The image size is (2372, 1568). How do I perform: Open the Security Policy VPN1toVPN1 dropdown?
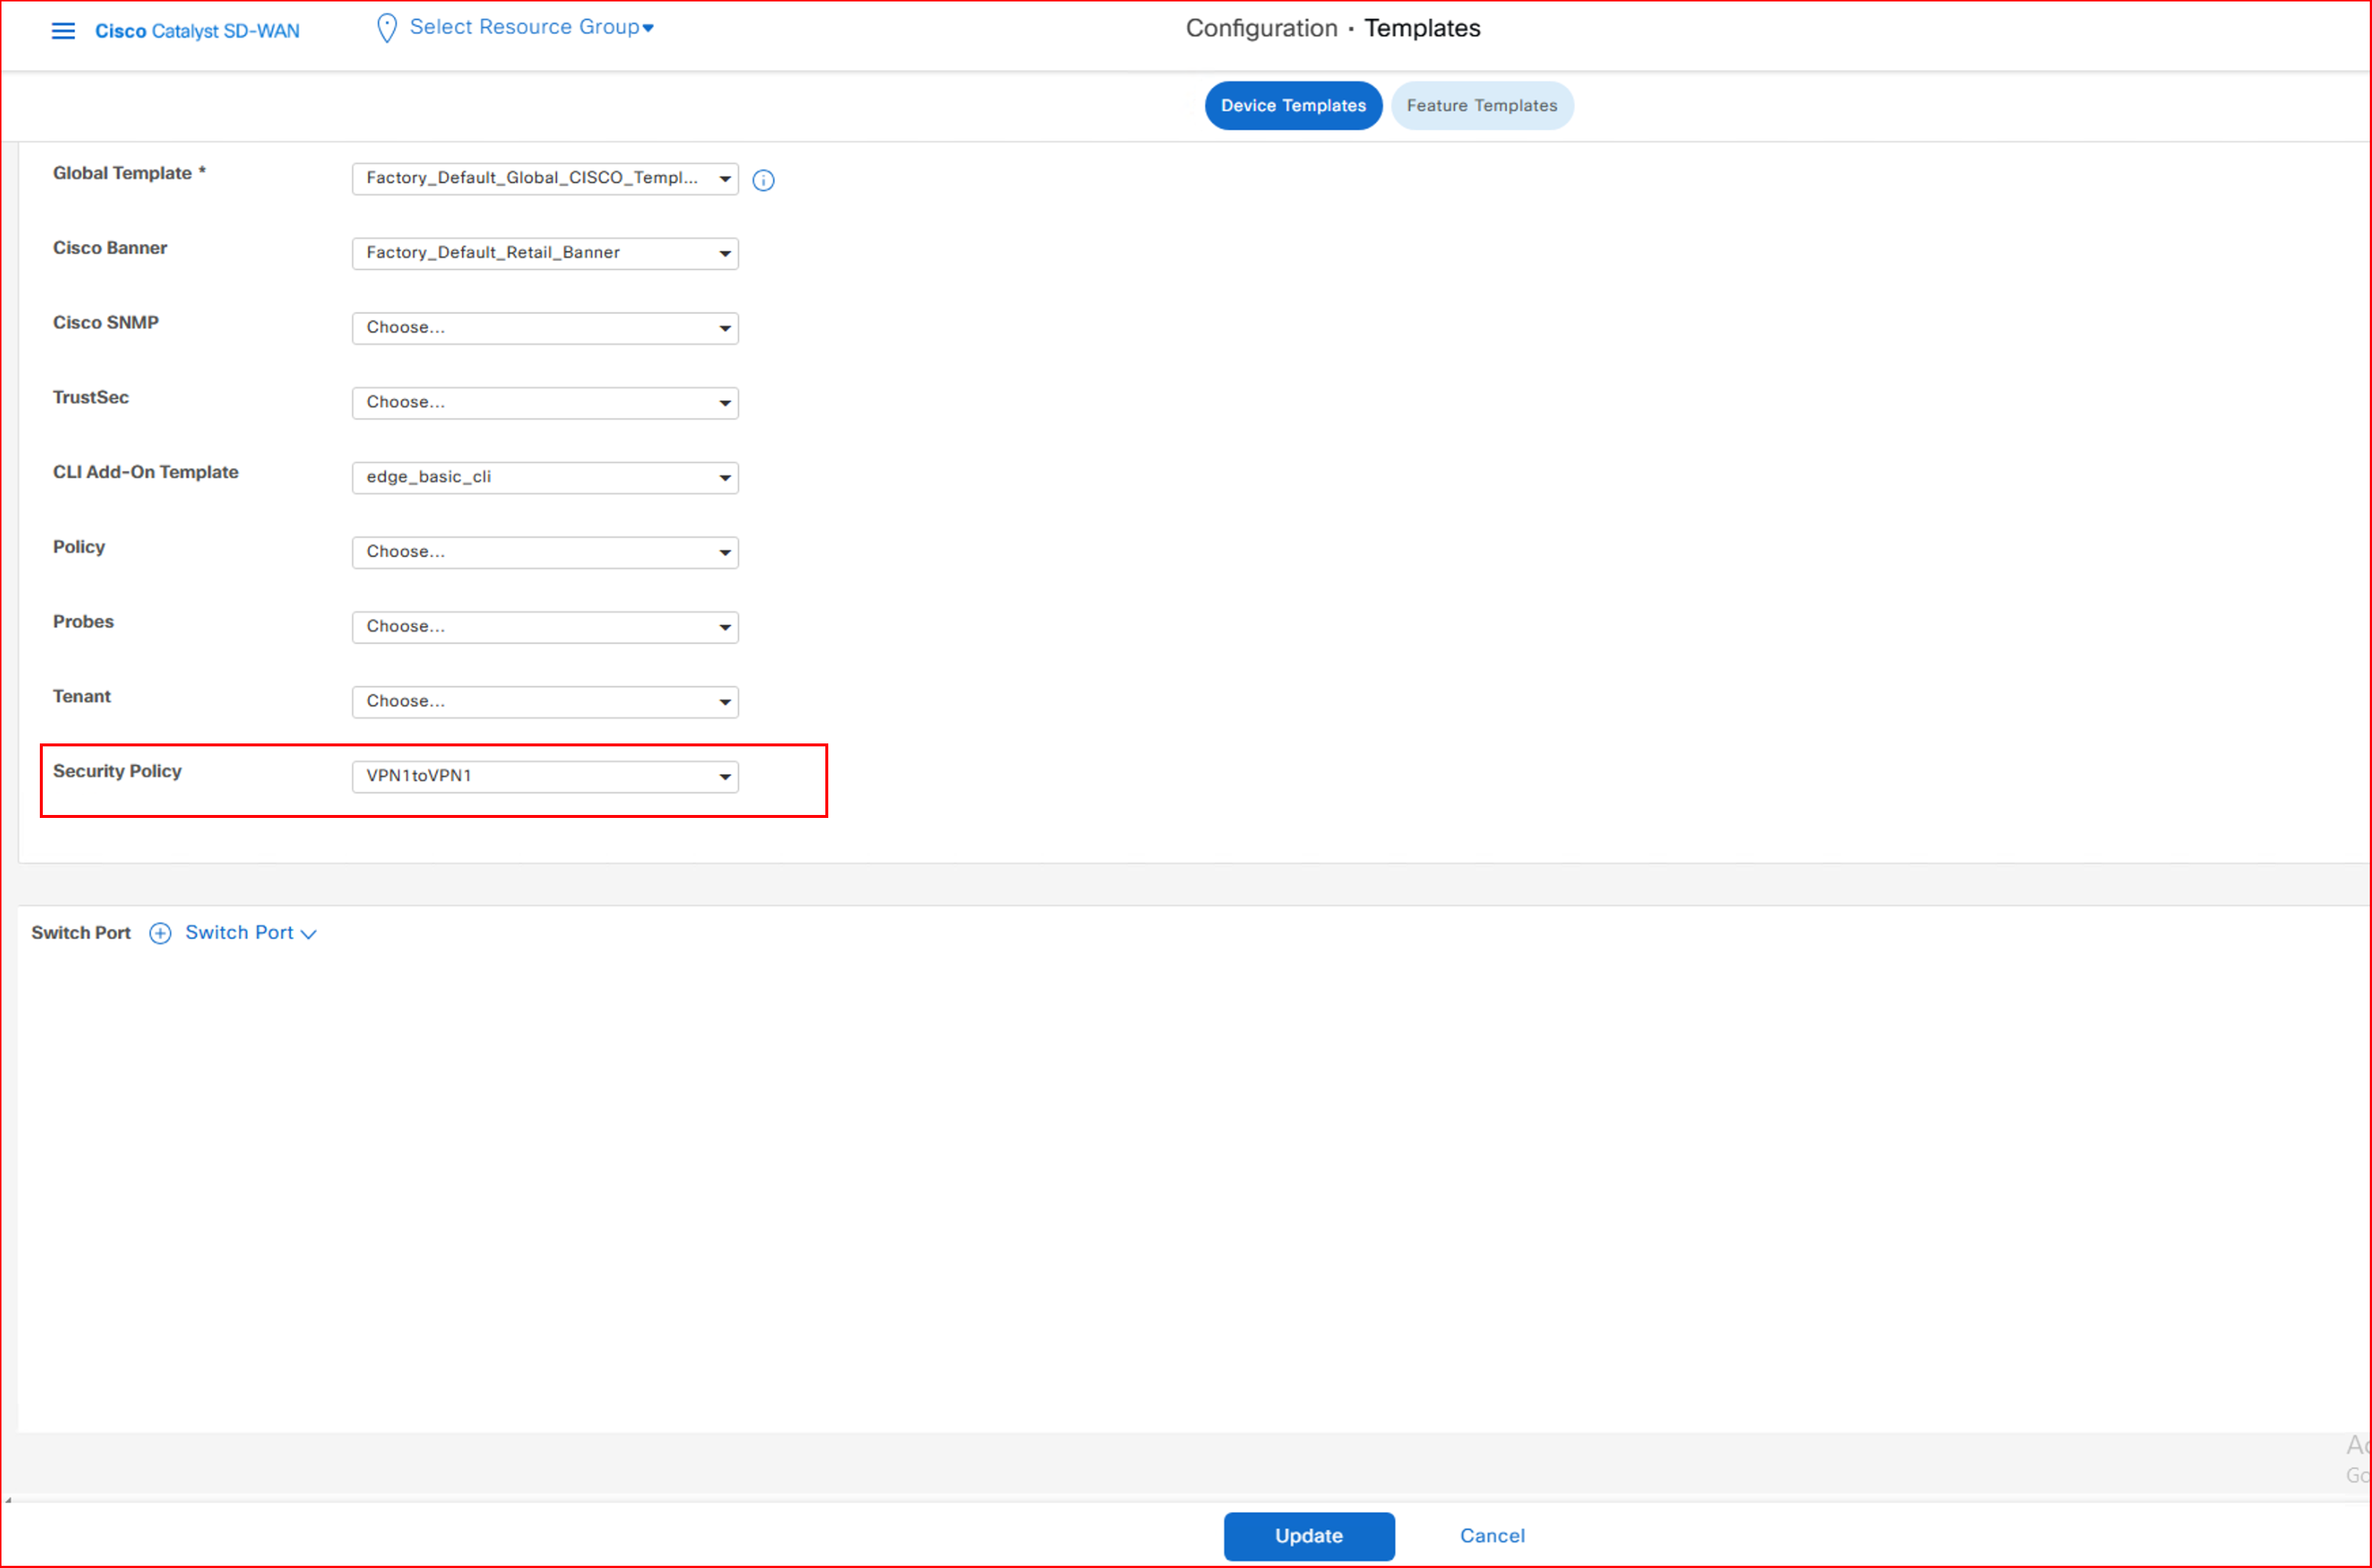click(x=545, y=776)
